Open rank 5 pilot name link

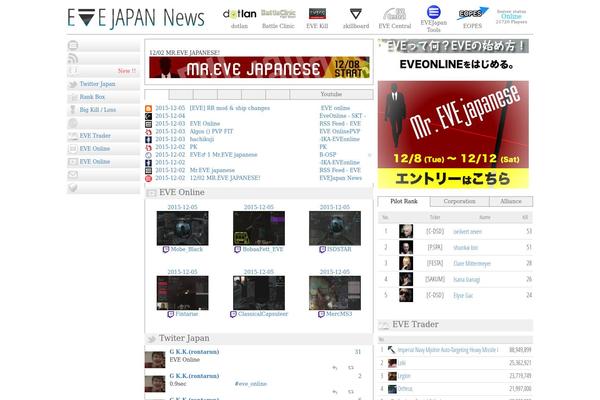click(x=463, y=296)
